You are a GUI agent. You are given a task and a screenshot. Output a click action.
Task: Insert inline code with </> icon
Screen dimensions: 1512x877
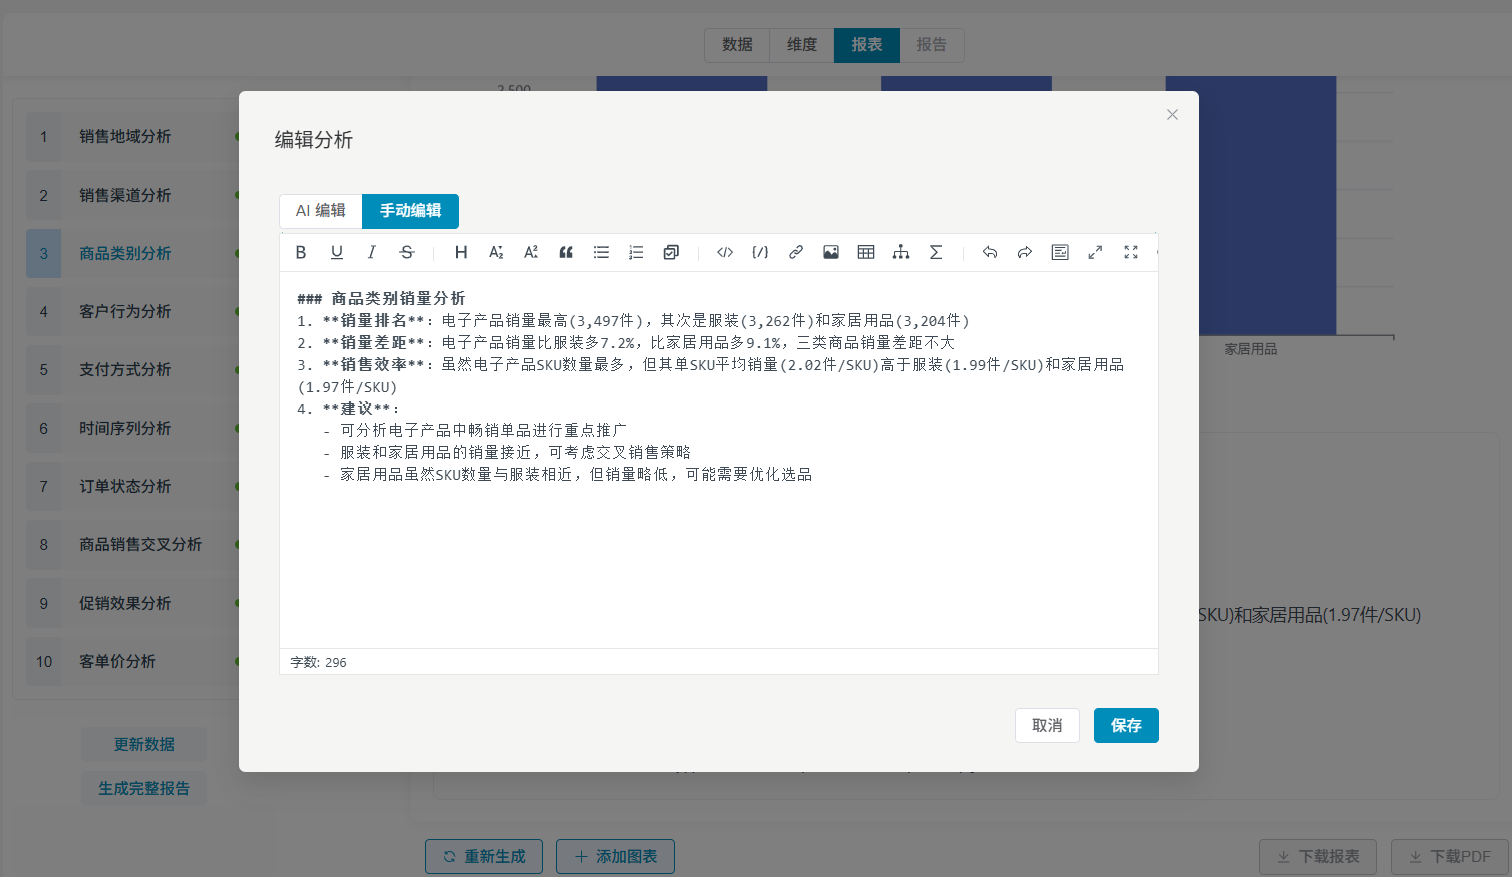(x=725, y=252)
